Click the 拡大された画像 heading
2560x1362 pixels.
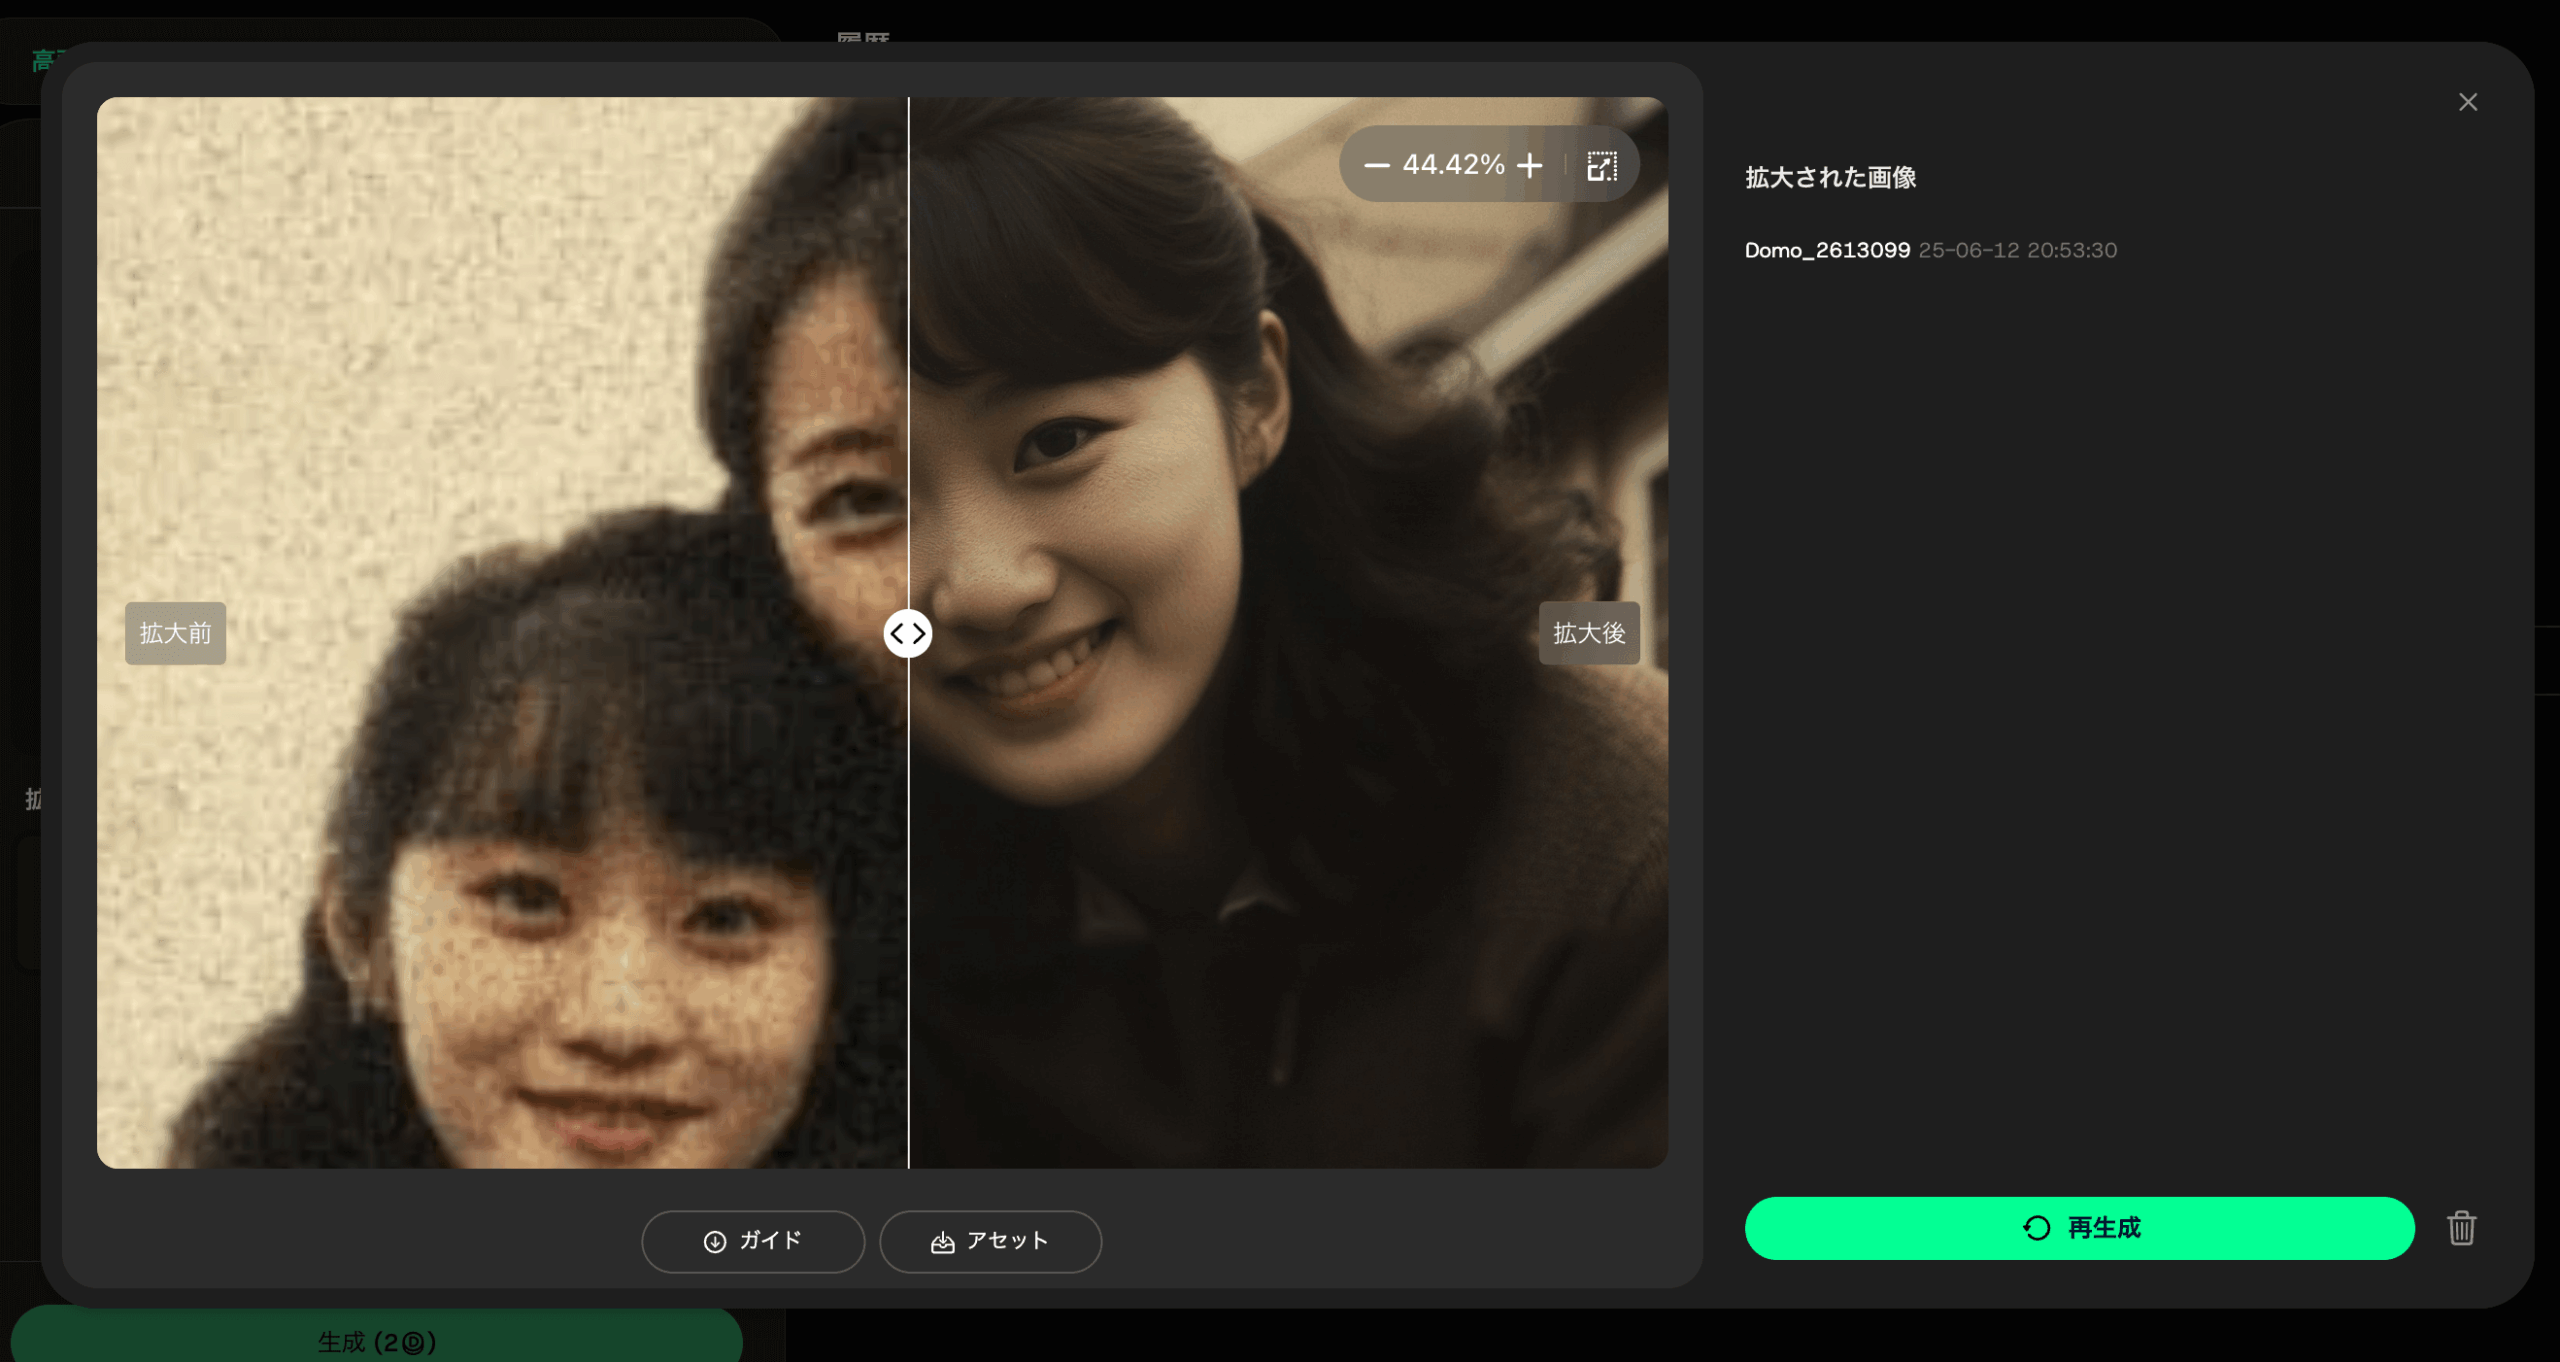pos(1830,178)
